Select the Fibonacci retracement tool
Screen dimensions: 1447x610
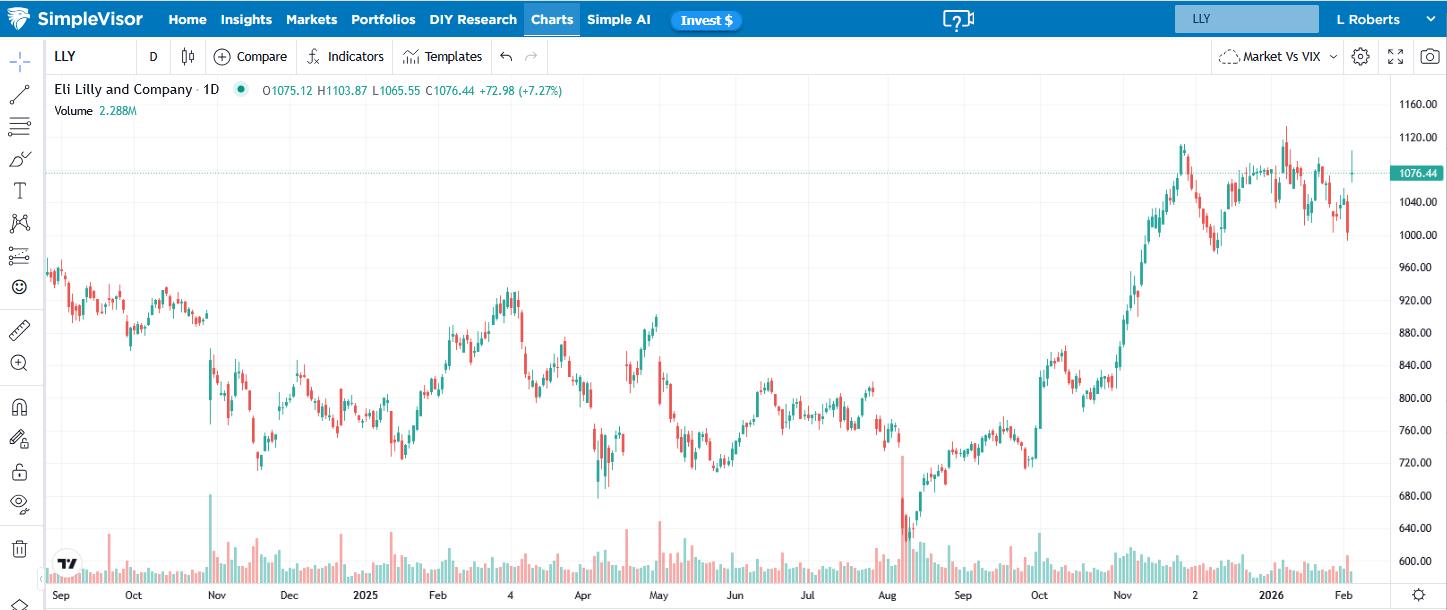[x=19, y=127]
